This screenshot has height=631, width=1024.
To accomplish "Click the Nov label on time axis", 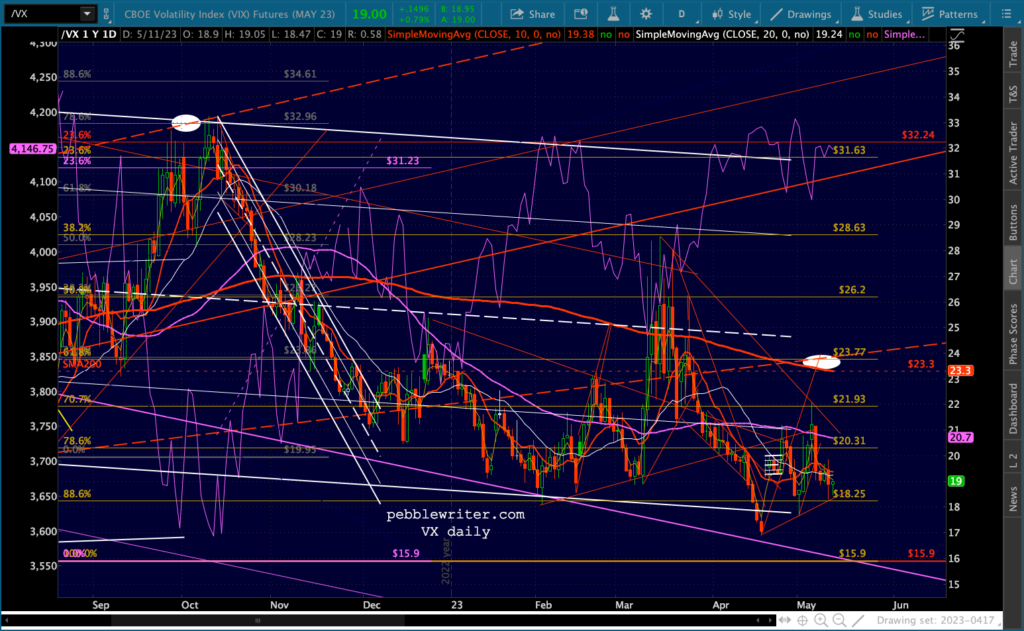I will click(x=279, y=605).
